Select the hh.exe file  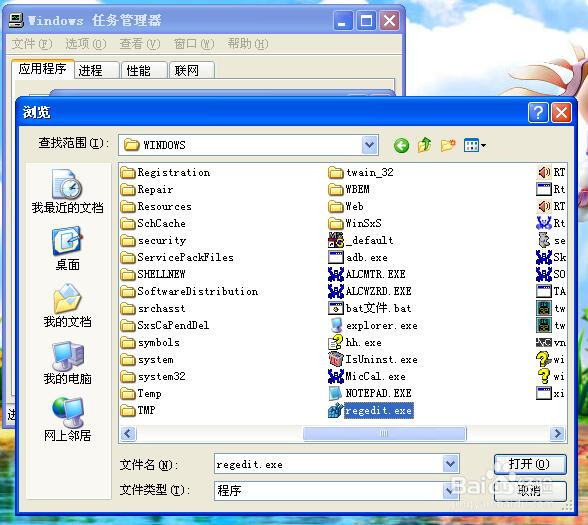pos(355,342)
